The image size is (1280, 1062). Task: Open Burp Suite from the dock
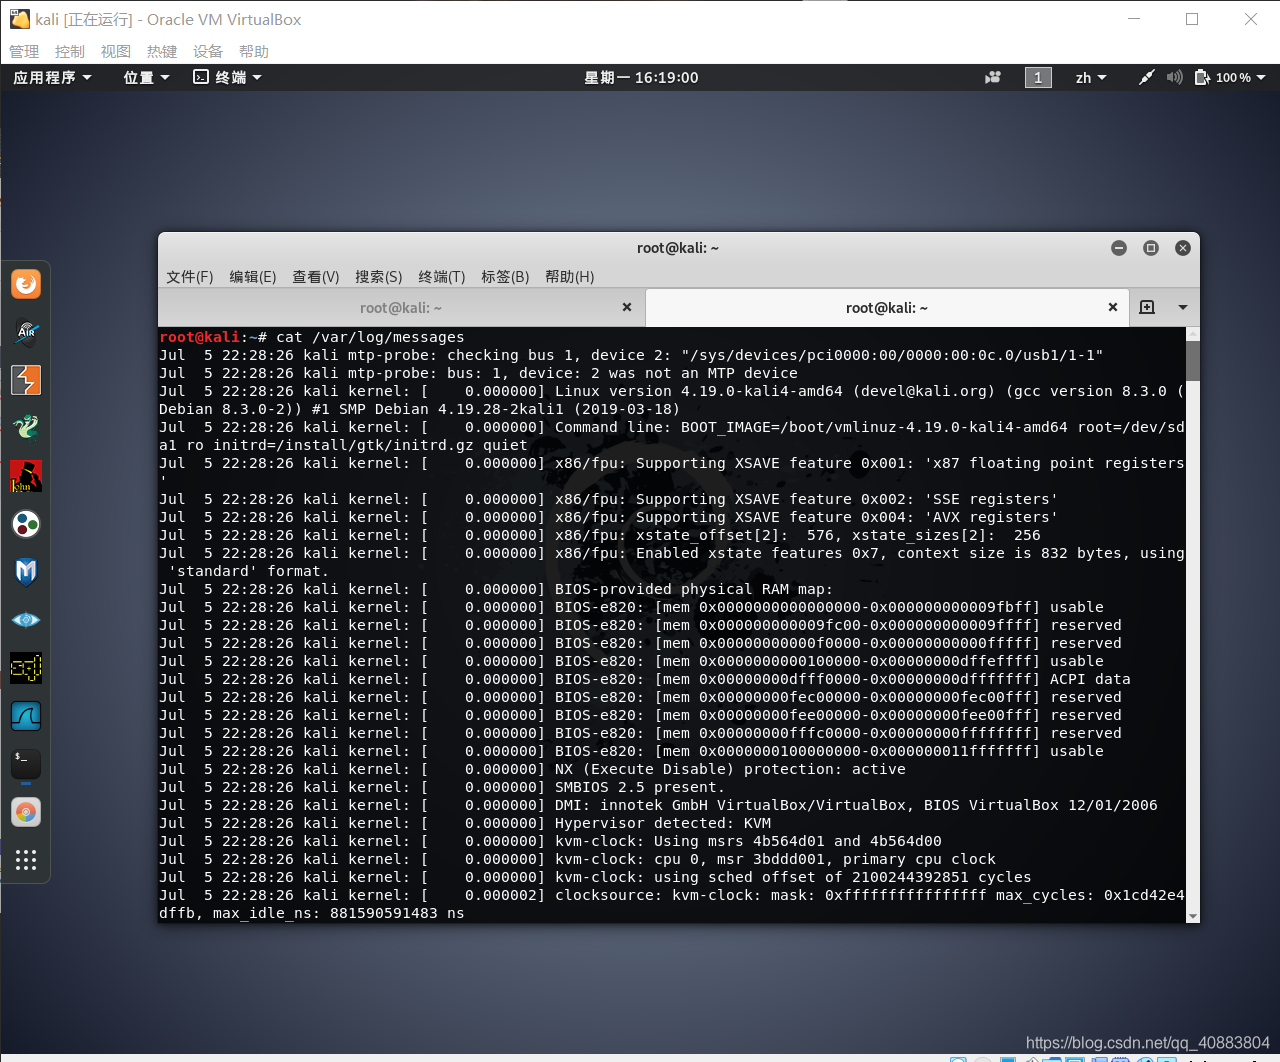point(26,380)
